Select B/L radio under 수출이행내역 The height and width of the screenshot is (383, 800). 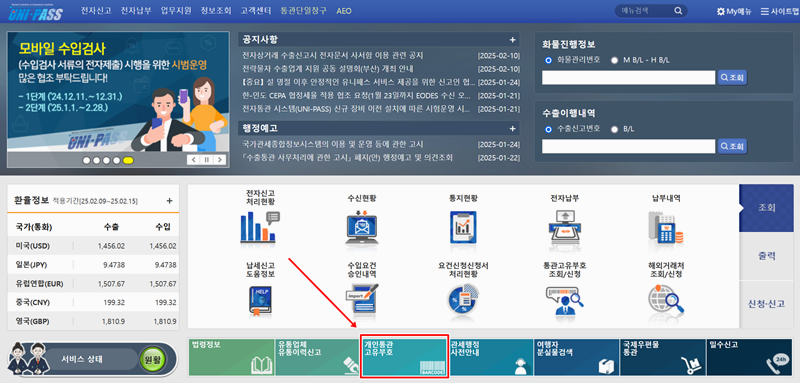tap(614, 129)
